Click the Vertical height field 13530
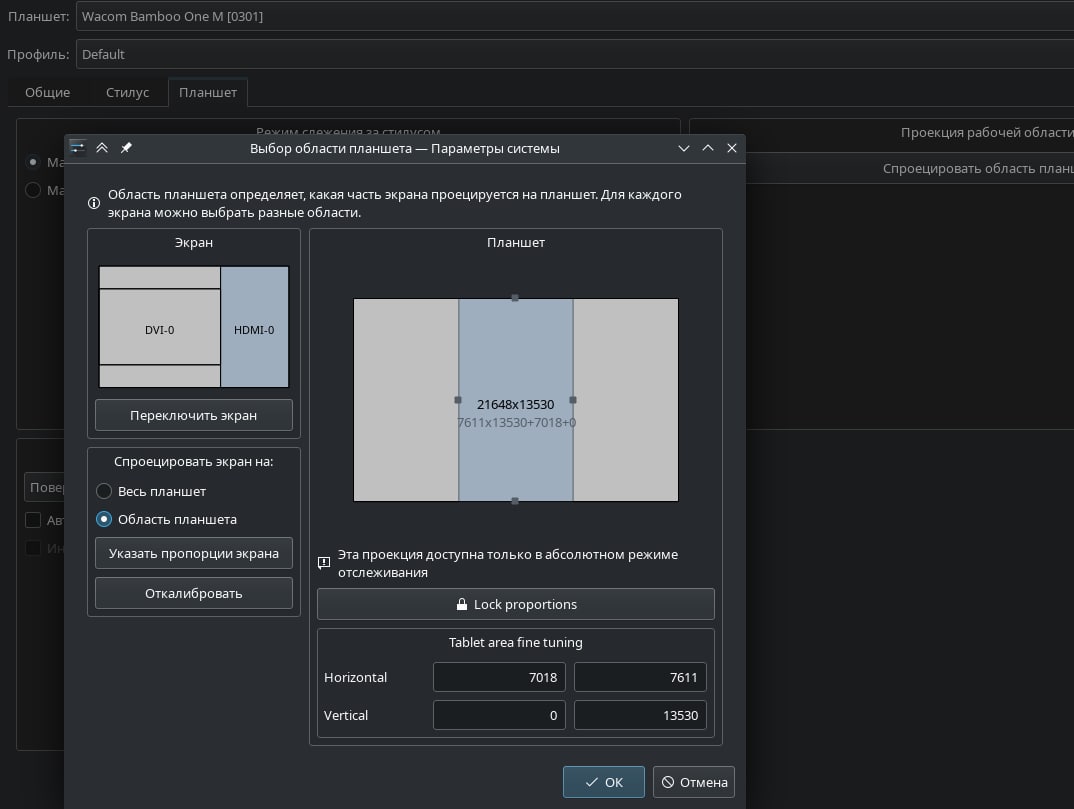 640,715
